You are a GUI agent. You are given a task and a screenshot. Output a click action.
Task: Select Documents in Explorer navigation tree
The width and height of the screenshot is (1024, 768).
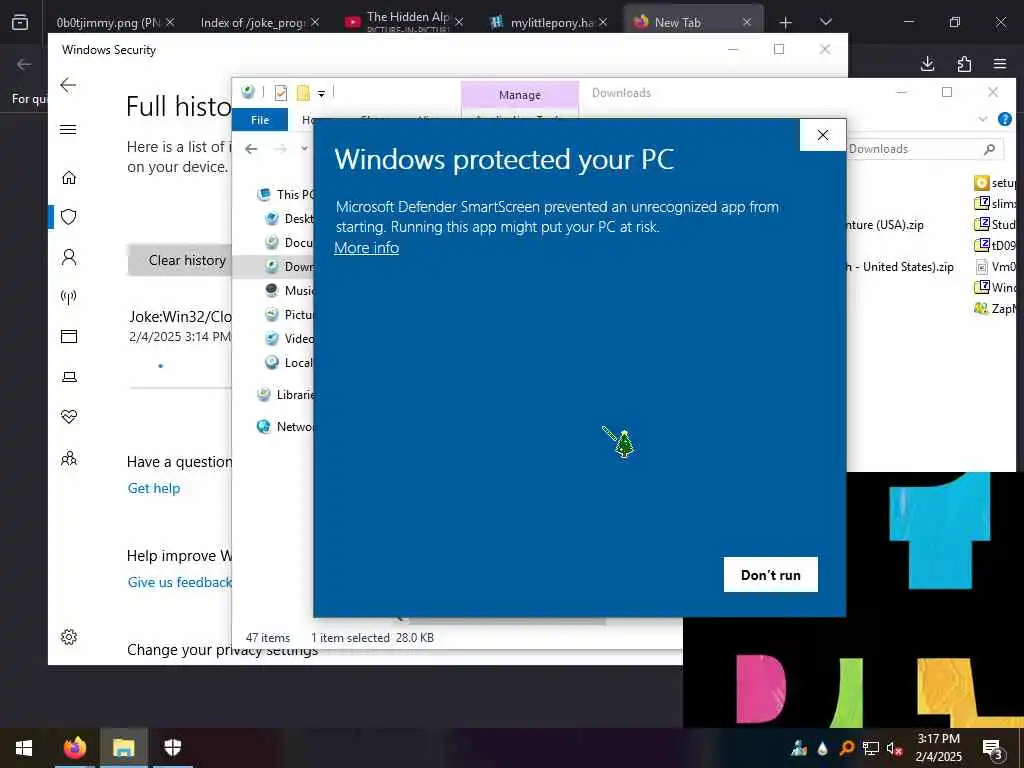pyautogui.click(x=289, y=242)
